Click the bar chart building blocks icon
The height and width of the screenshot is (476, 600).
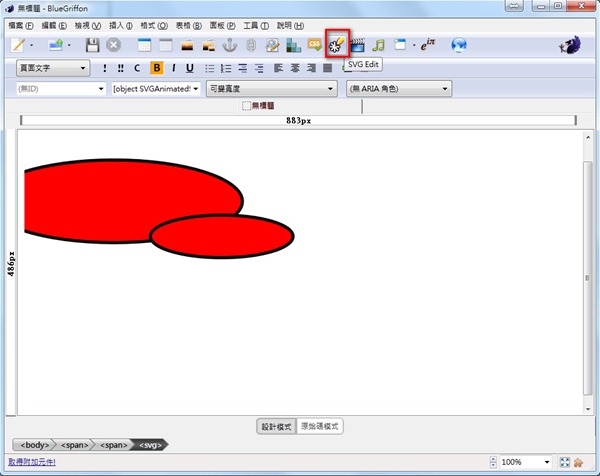coord(293,45)
